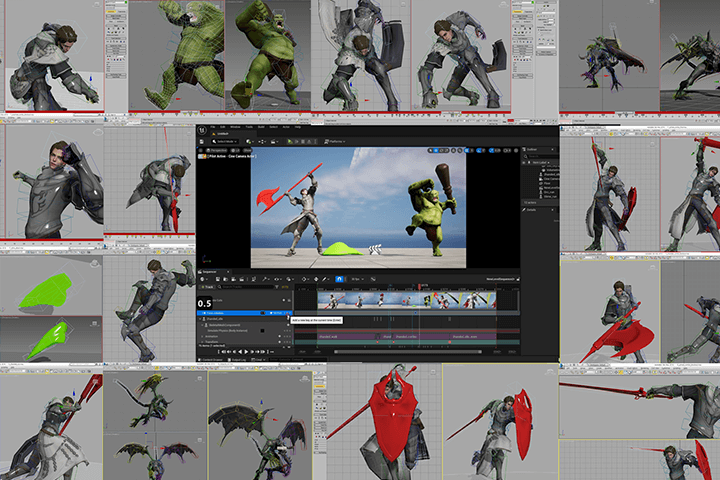Open the Output Log

pos(237,360)
